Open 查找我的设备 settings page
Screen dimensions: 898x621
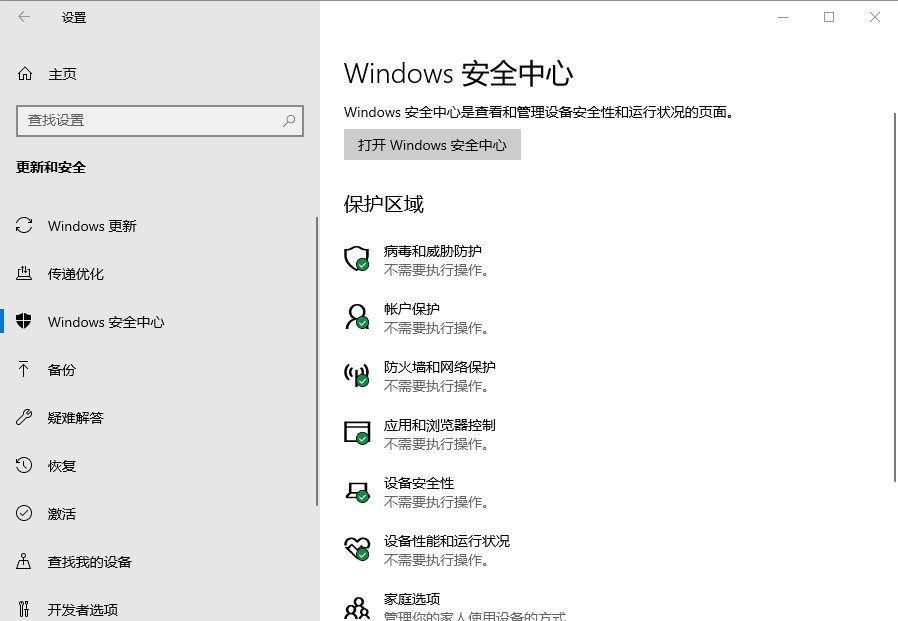[x=89, y=561]
